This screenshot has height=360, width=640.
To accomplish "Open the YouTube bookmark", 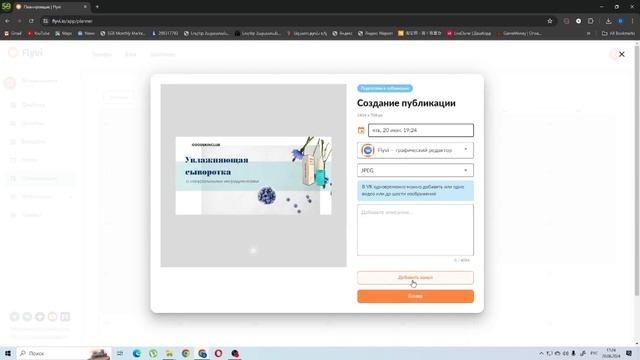I will coord(38,33).
